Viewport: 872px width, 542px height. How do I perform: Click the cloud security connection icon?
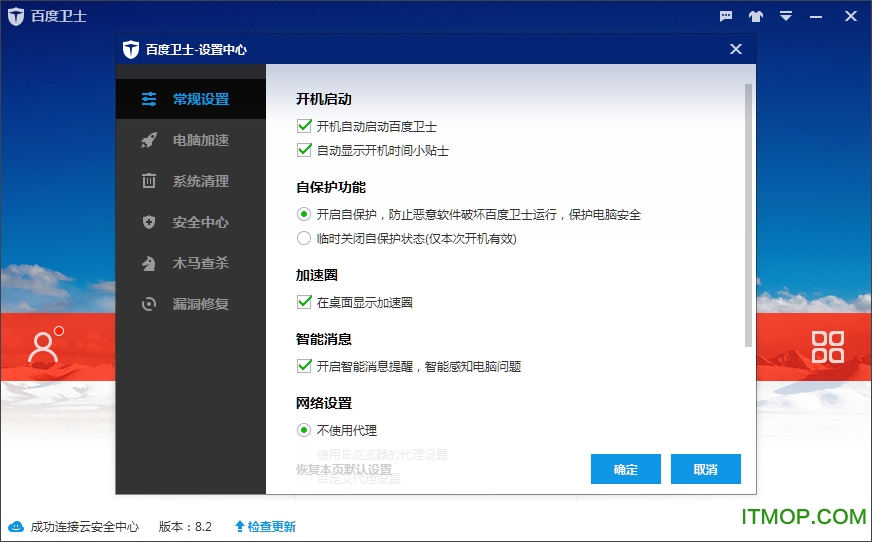click(16, 526)
